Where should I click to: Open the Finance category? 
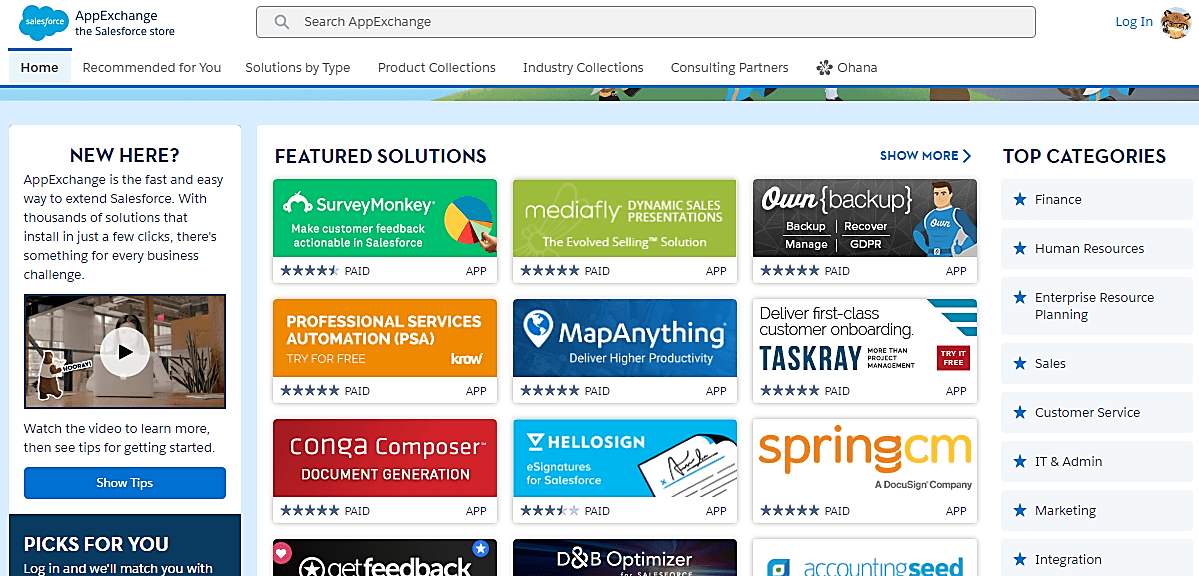click(x=1097, y=200)
